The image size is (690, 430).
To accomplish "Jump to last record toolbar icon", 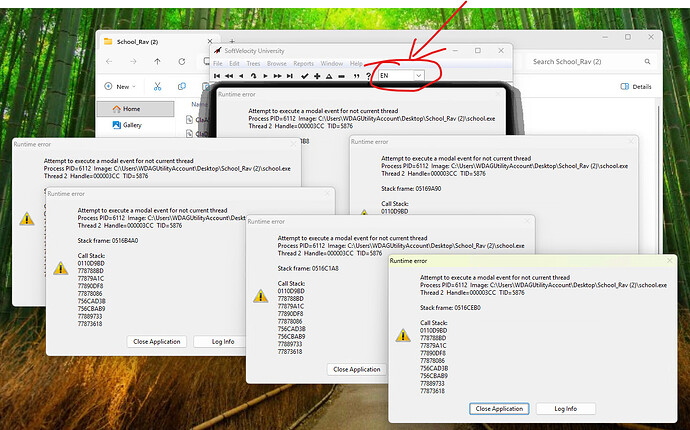I will pos(290,76).
